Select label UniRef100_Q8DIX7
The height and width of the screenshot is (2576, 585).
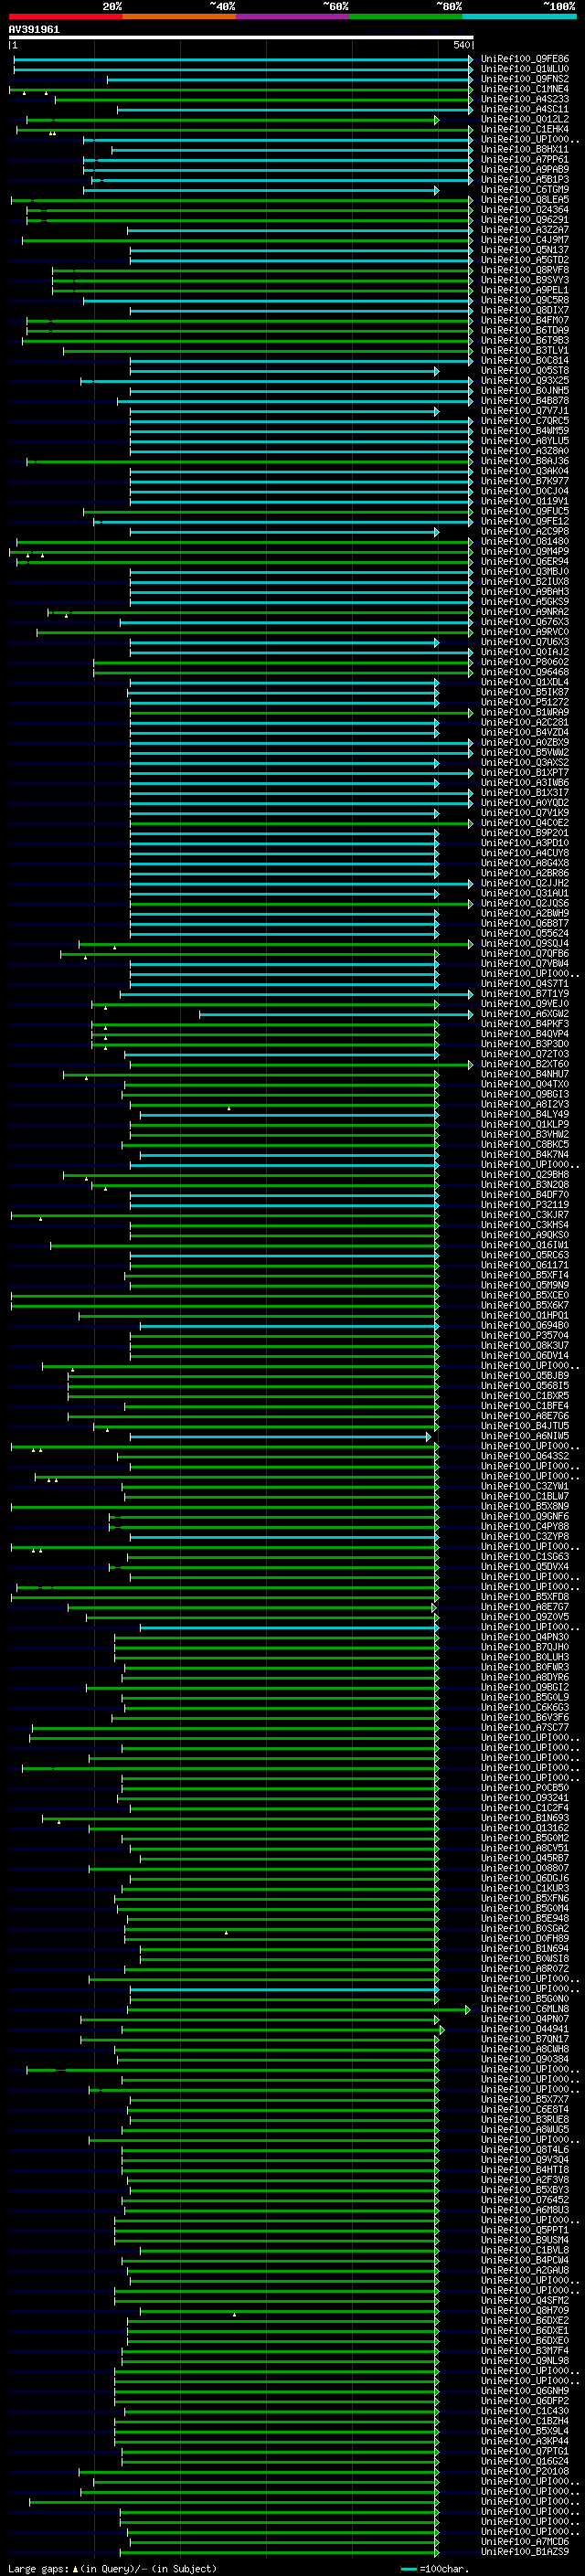click(x=525, y=310)
